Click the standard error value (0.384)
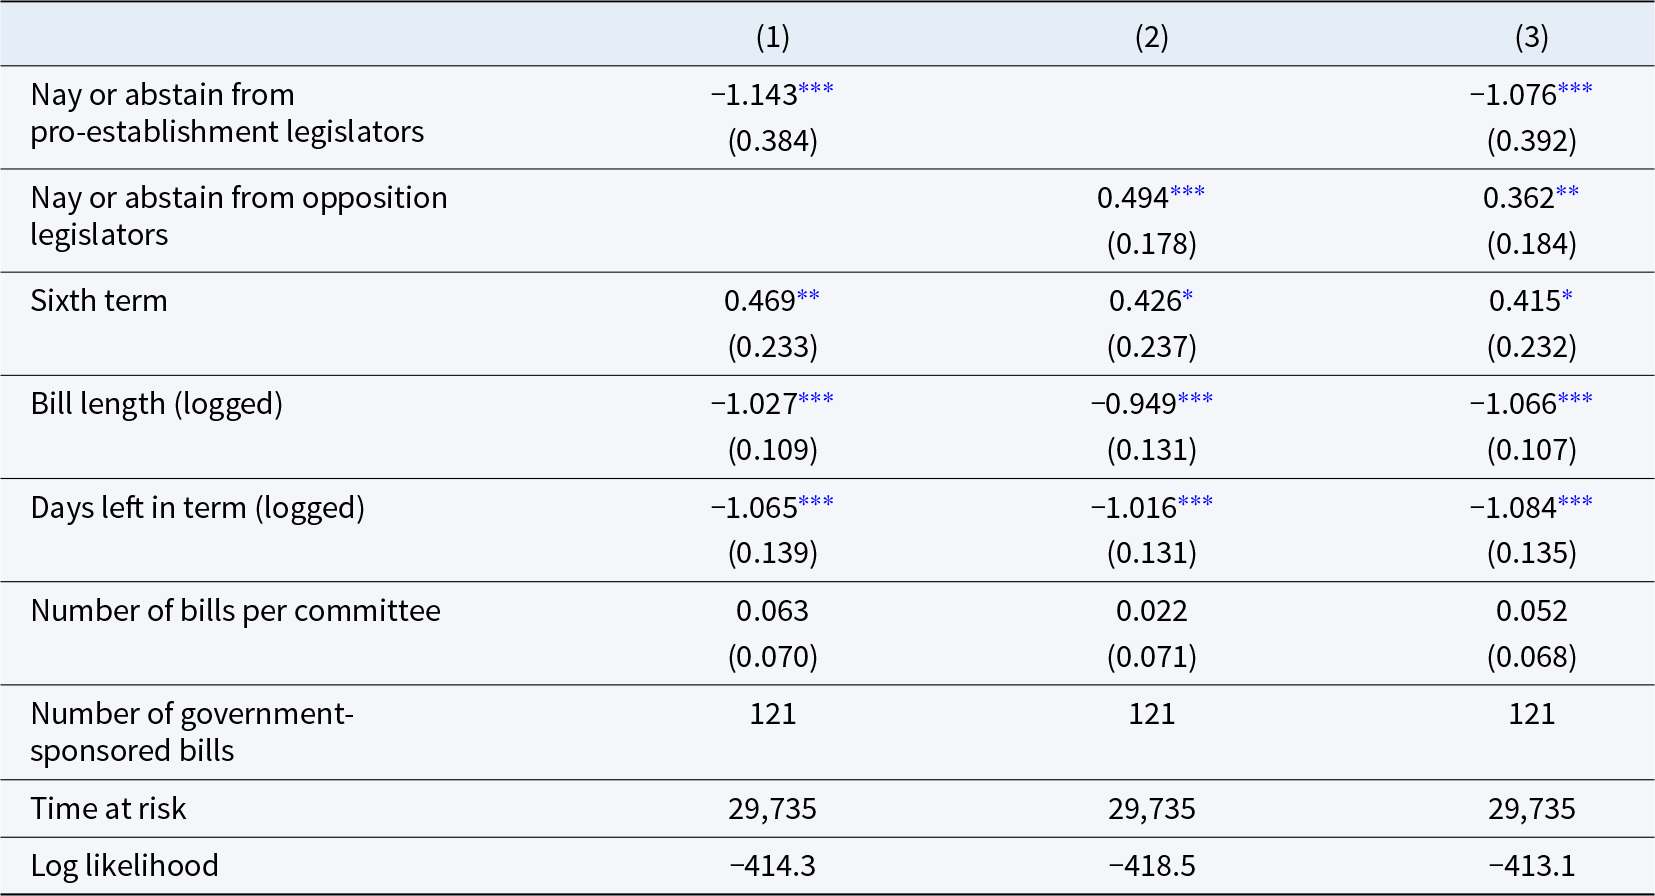This screenshot has height=896, width=1655. 772,141
